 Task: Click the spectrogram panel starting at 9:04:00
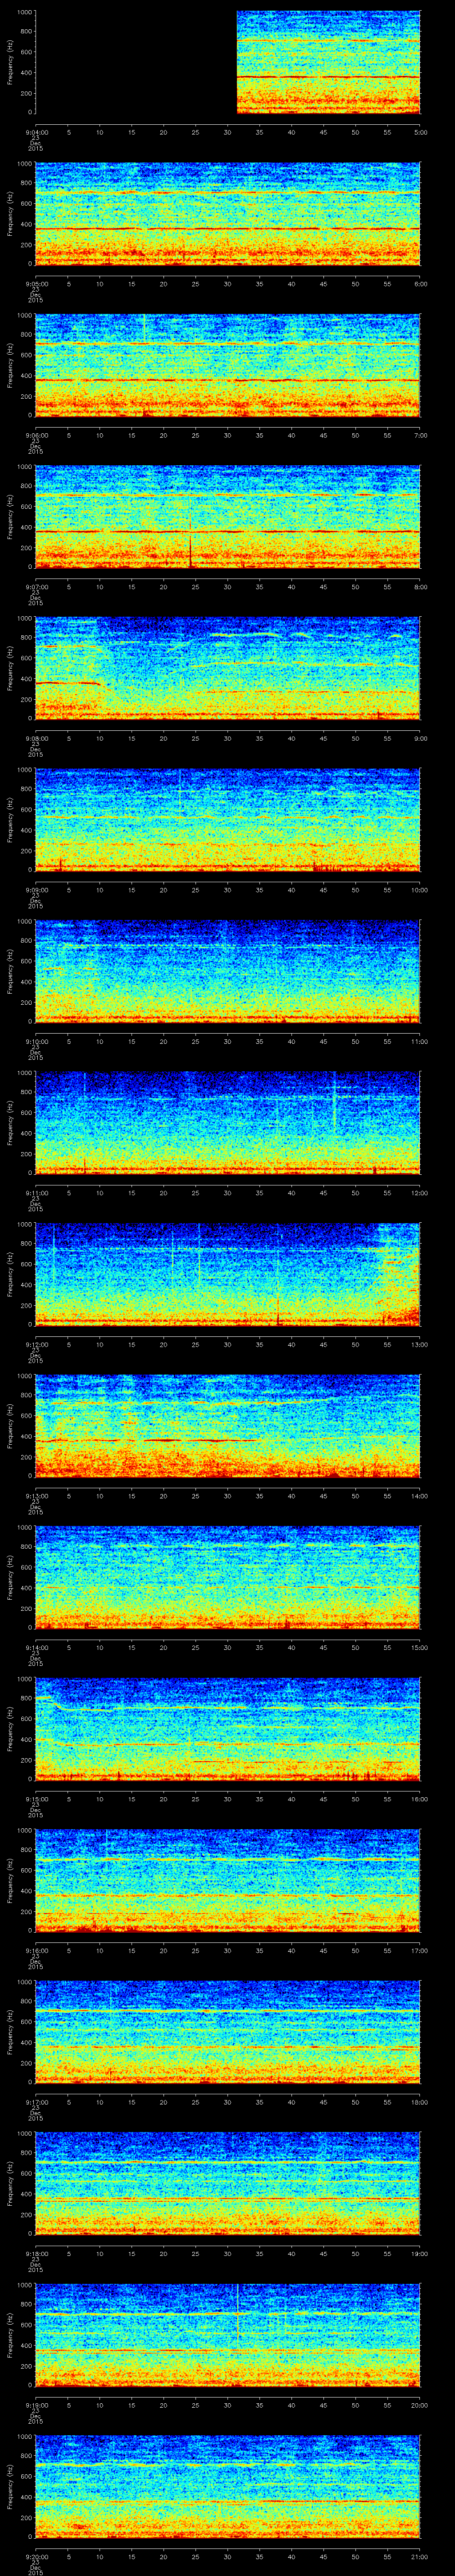(228, 63)
